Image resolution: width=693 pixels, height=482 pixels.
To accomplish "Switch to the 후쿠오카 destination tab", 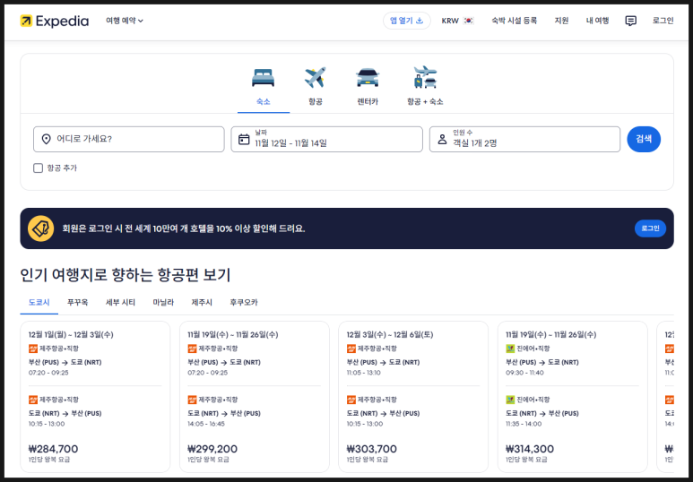I will (243, 302).
